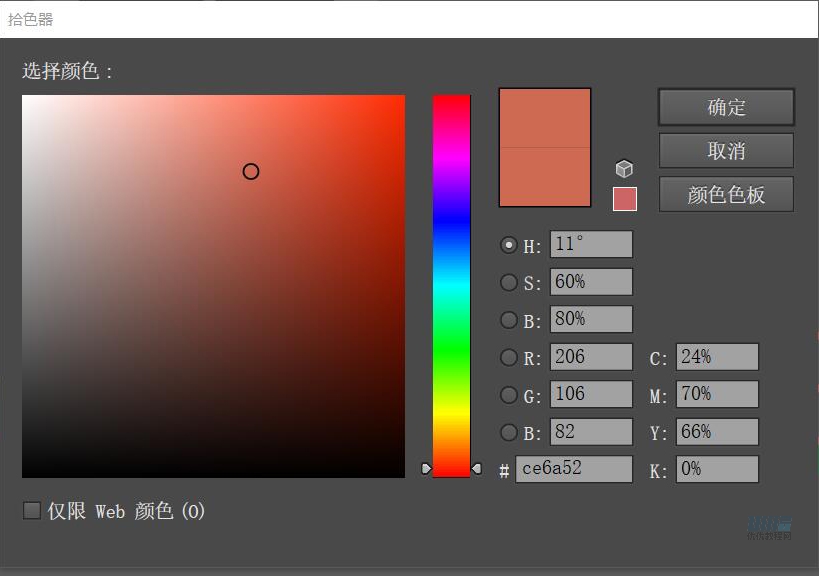
Task: Select the R red radio button
Action: 509,357
